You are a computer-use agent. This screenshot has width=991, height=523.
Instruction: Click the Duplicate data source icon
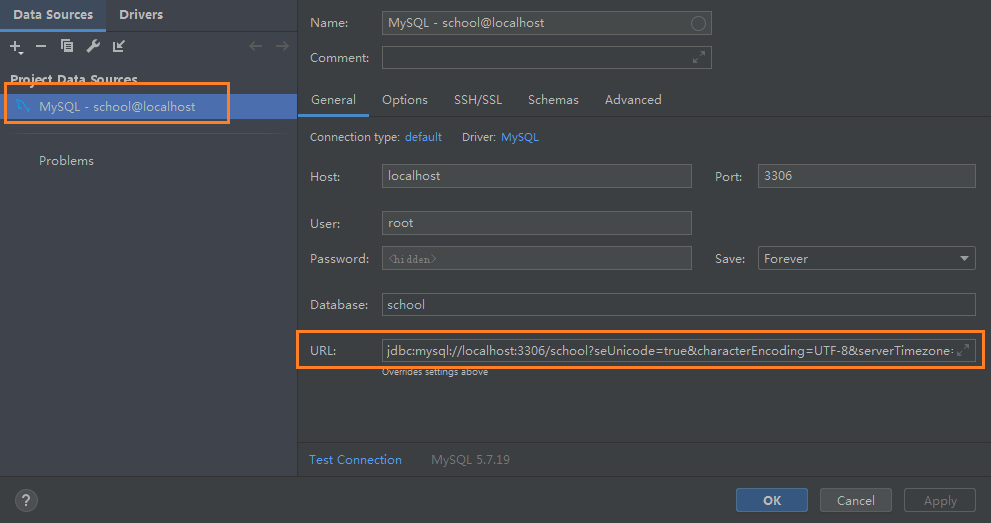67,46
